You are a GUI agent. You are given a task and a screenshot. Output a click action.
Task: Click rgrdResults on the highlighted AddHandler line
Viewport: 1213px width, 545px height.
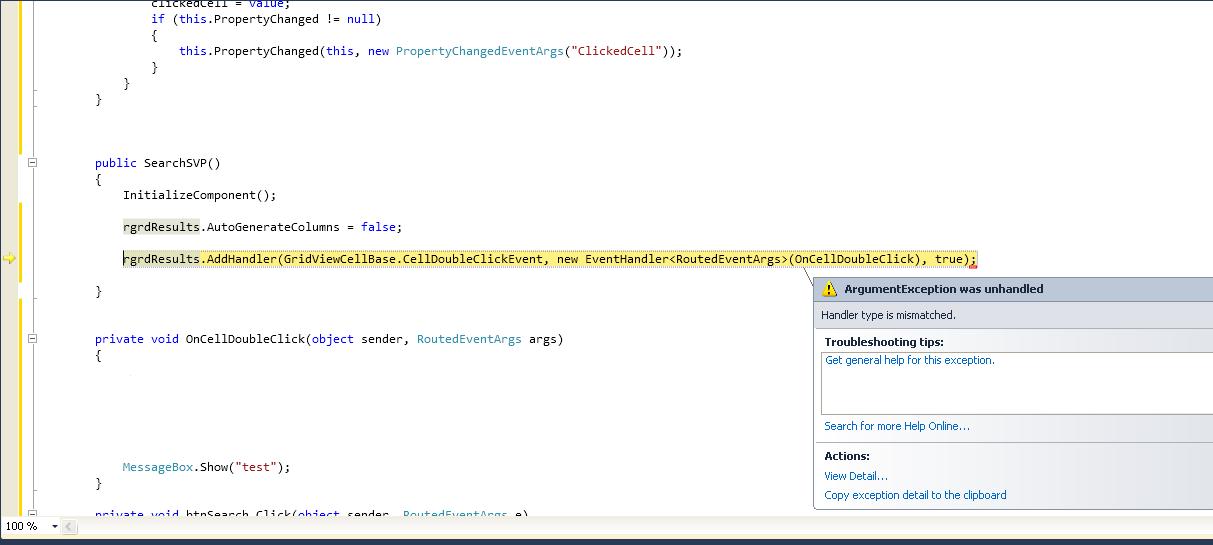click(161, 259)
